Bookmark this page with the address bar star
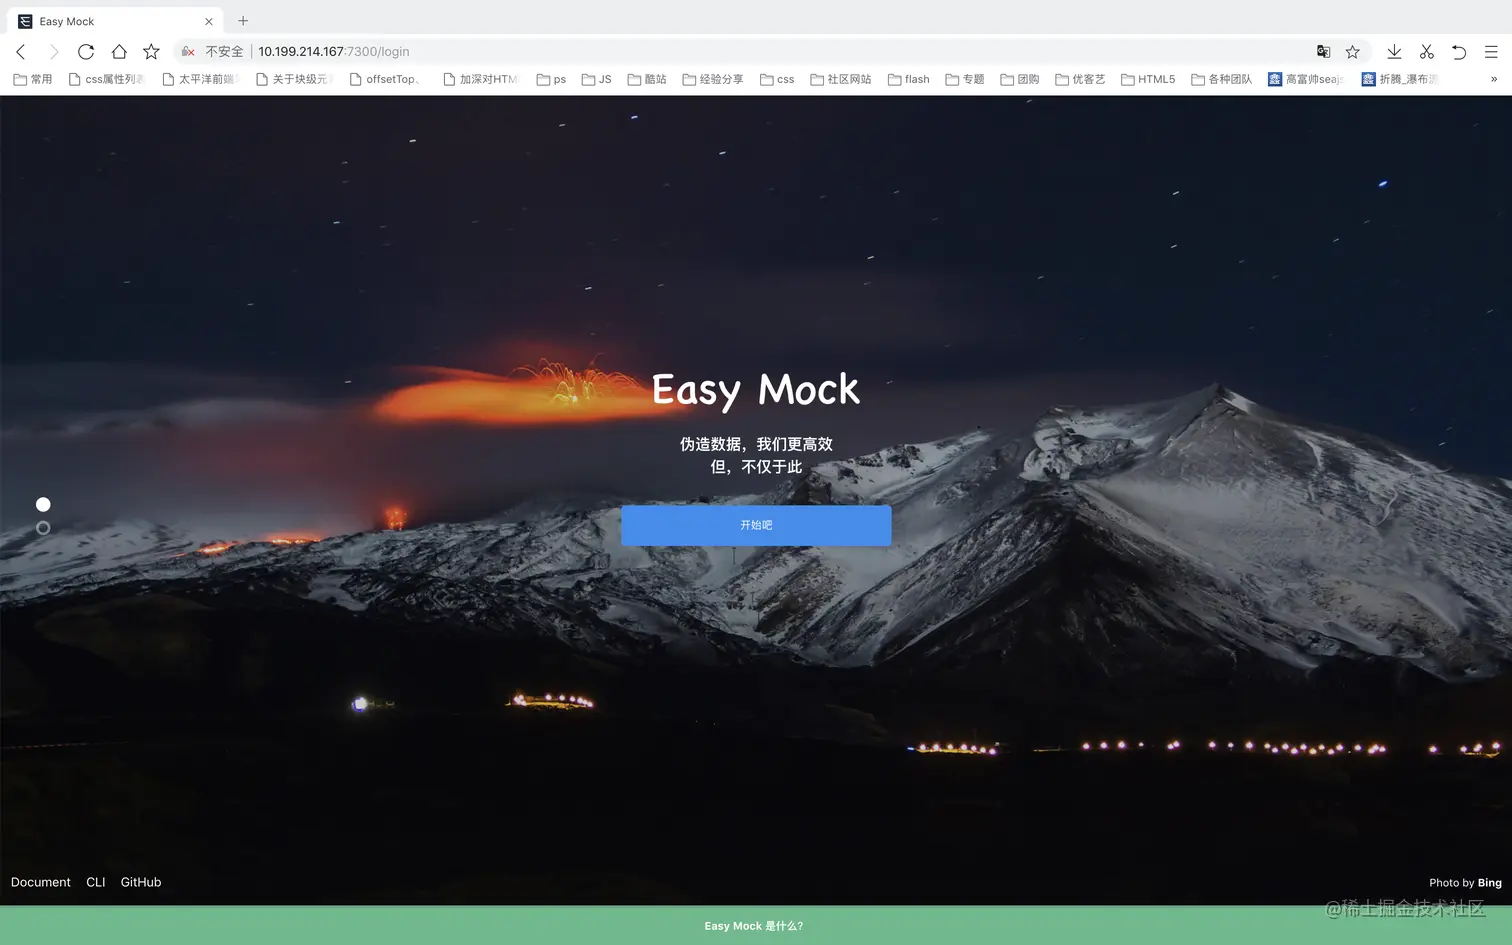 1353,52
